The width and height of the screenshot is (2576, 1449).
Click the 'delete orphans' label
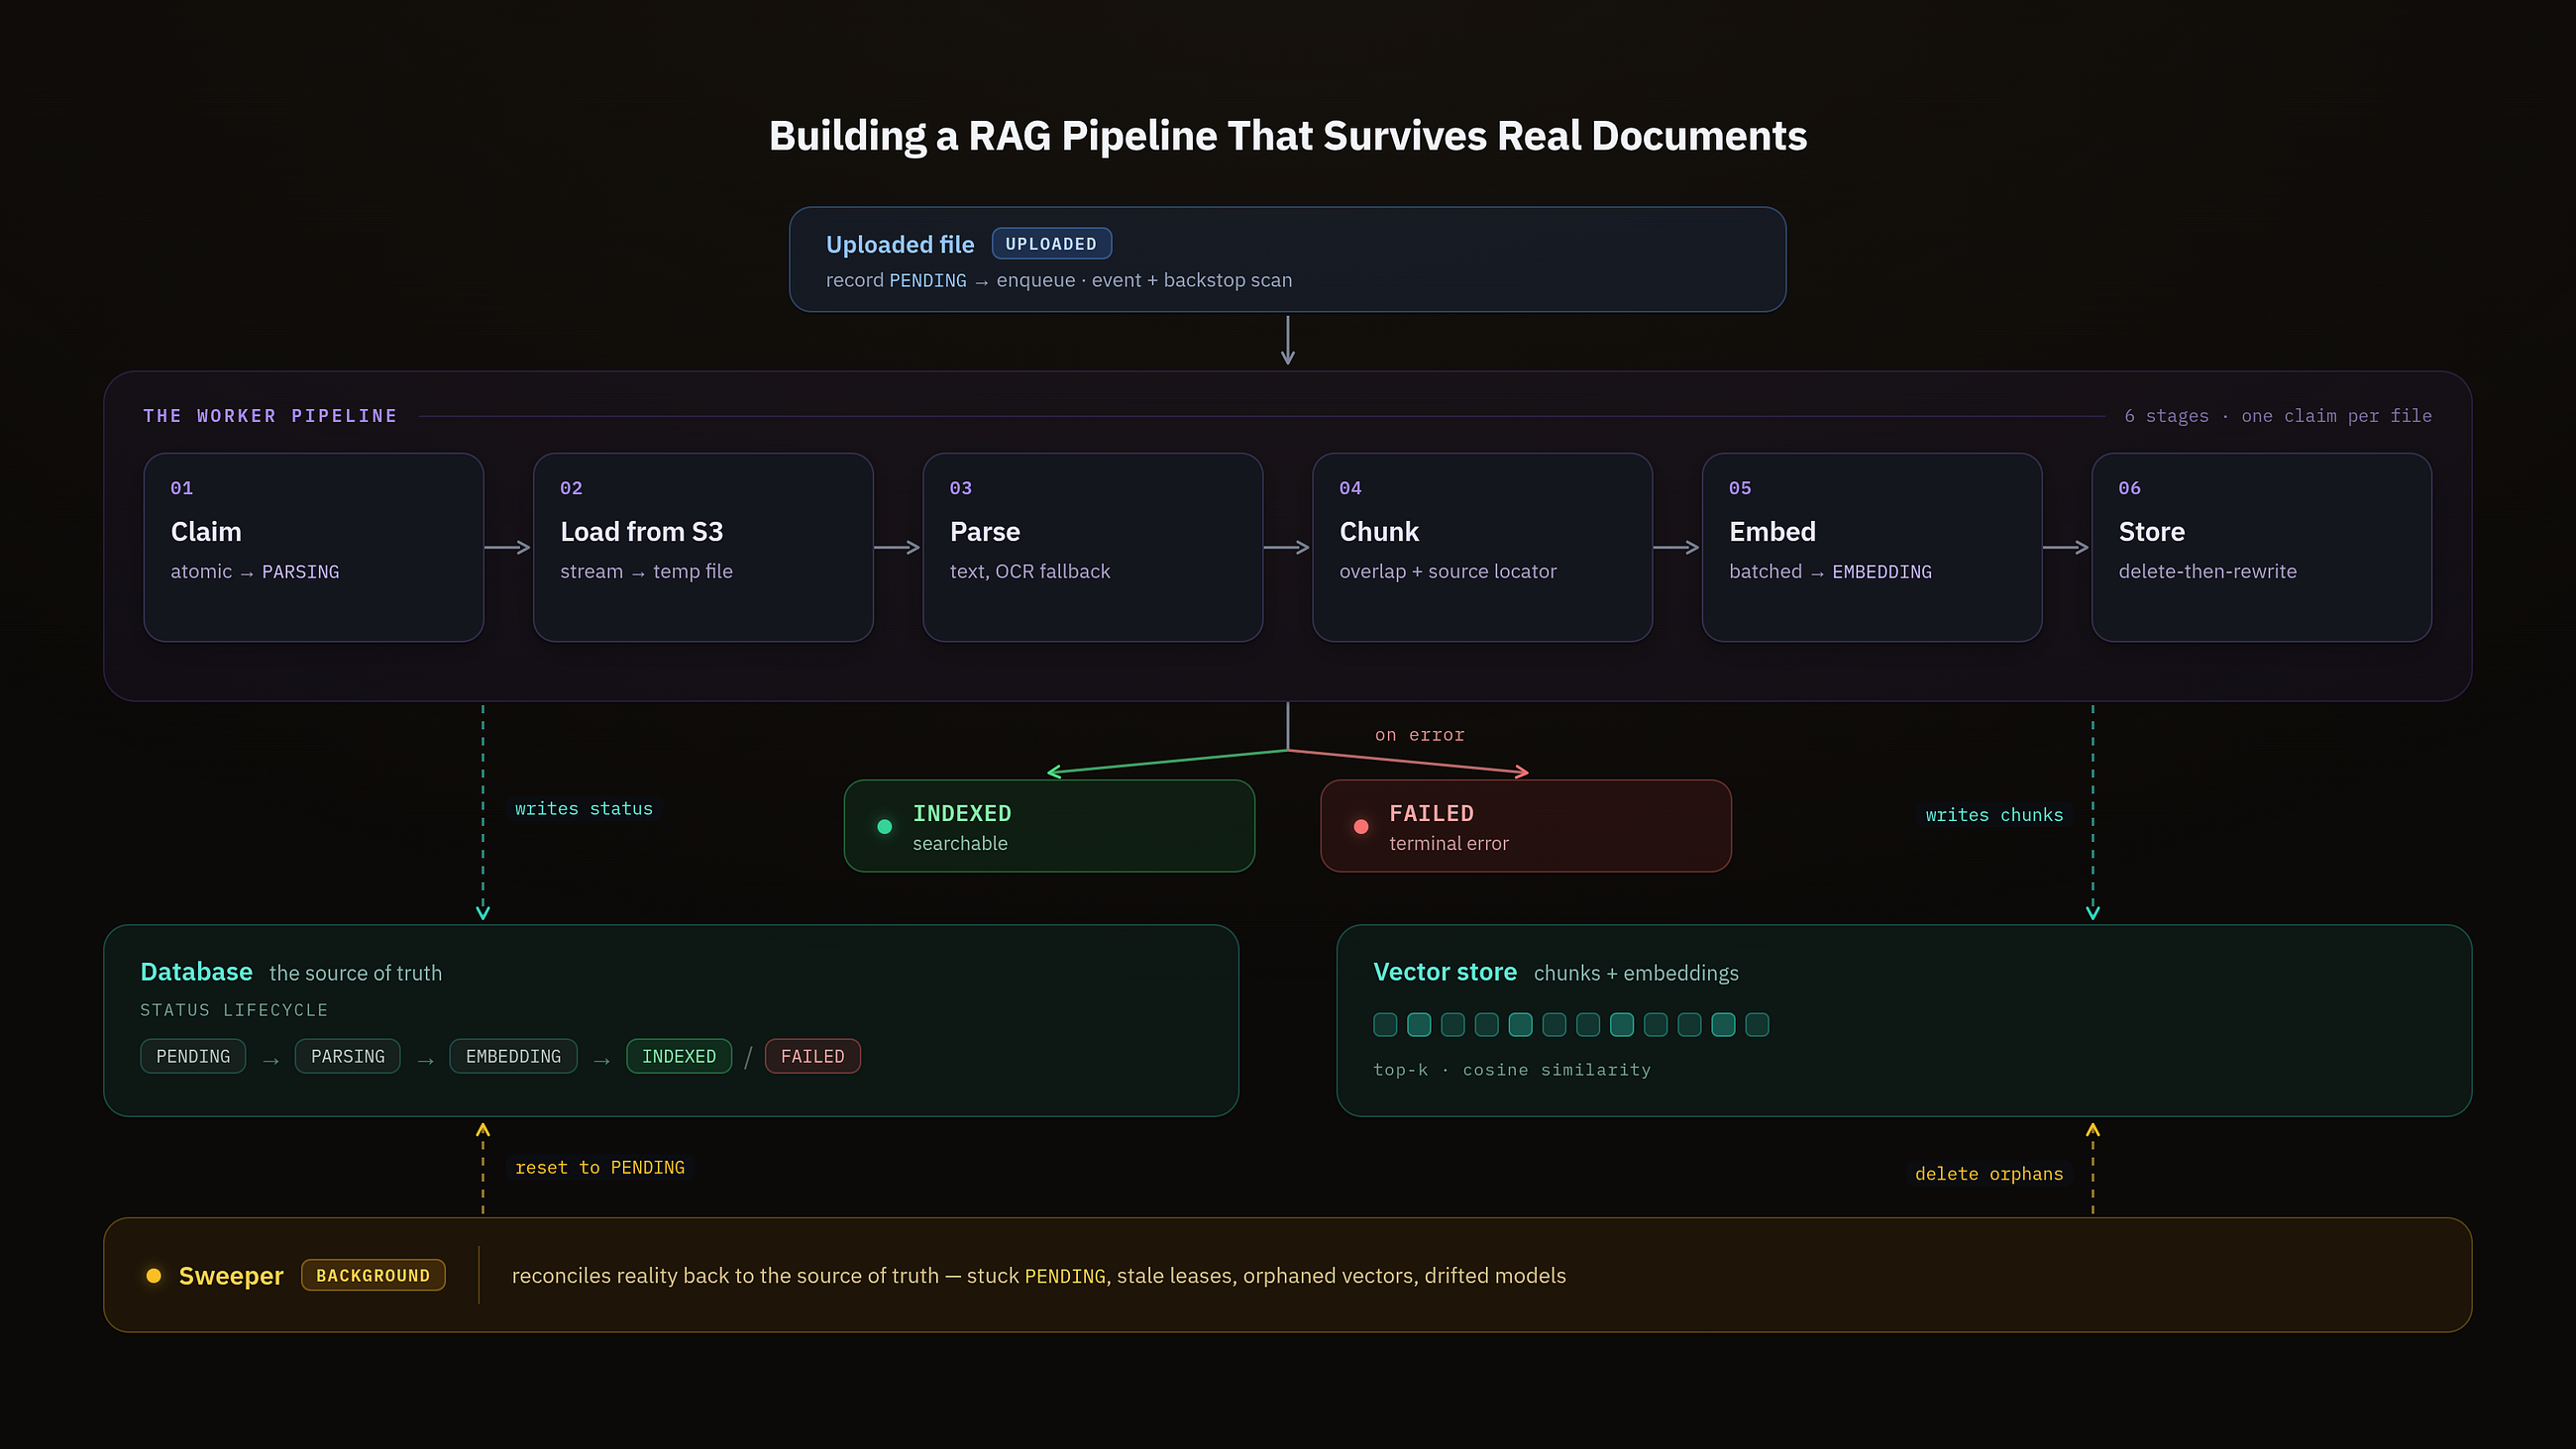1989,1174
